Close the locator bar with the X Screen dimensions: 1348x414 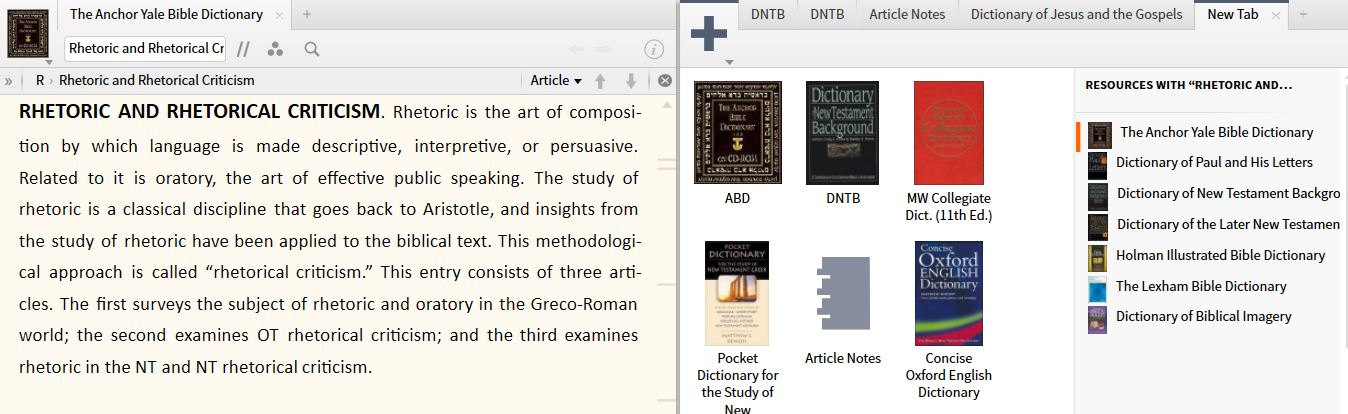[x=665, y=80]
